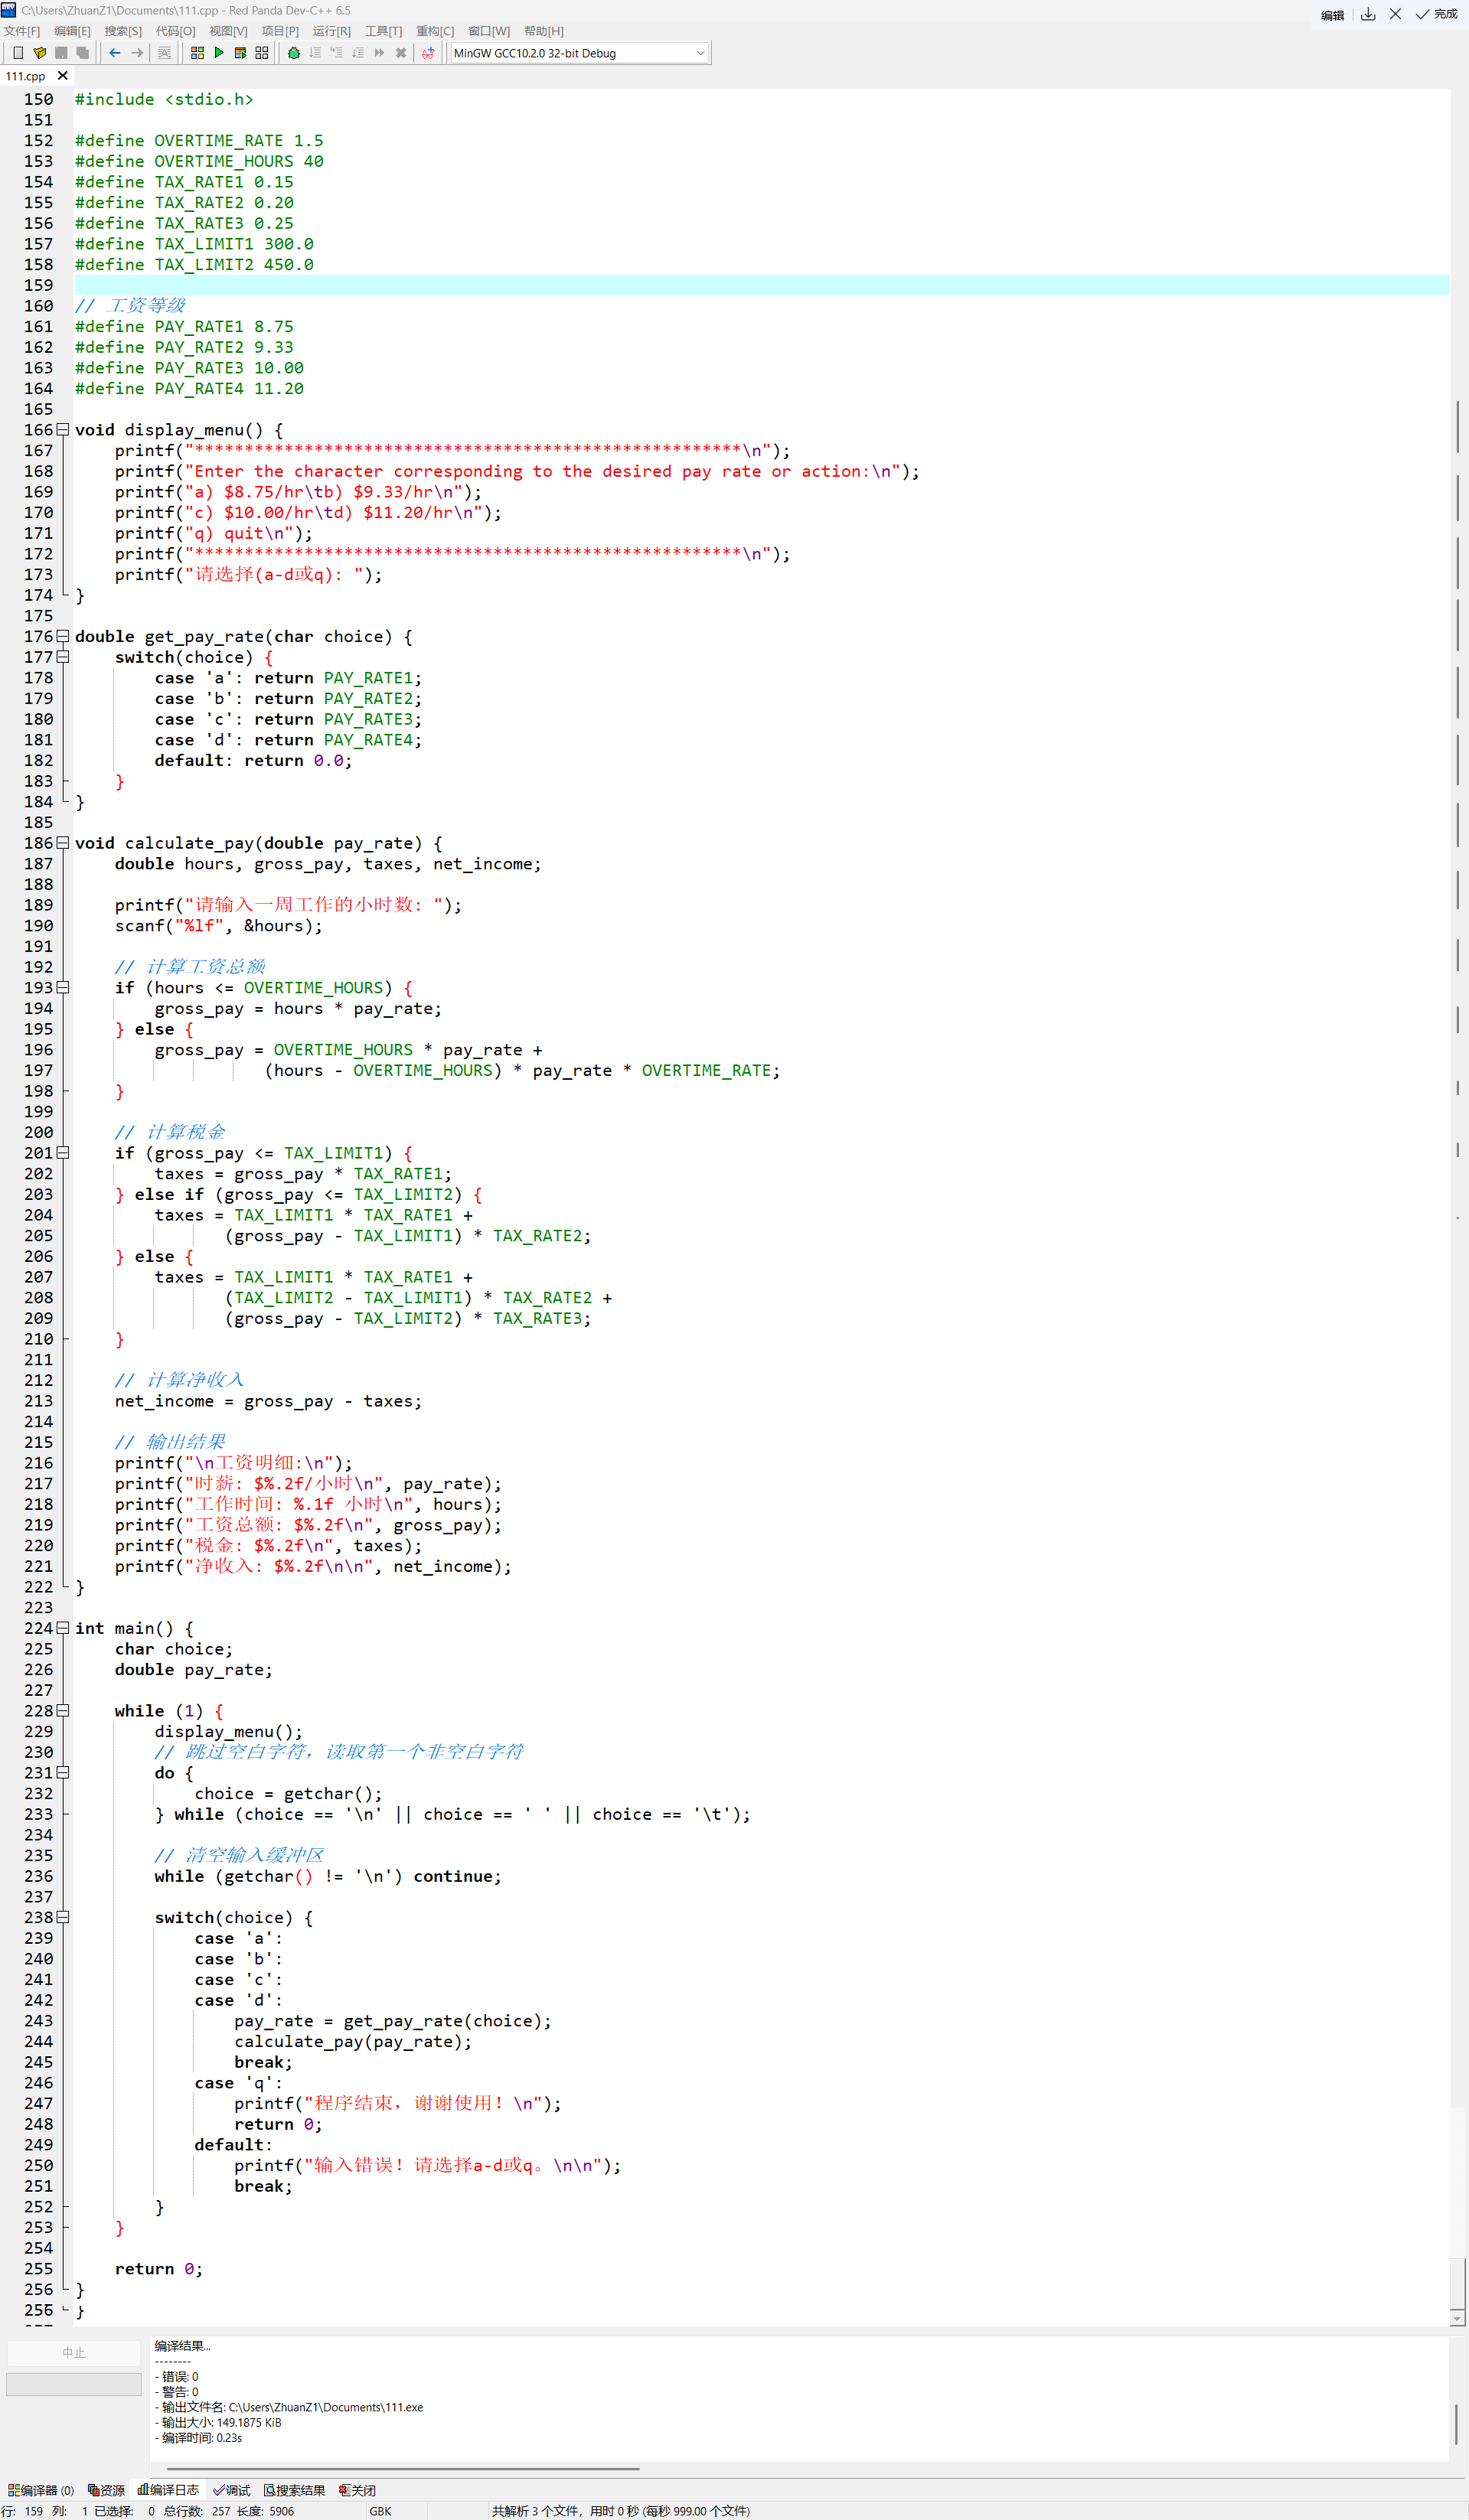Image resolution: width=1469 pixels, height=2520 pixels.
Task: Collapse the if (gross_pay <= TAX_LIMIT1) fold
Action: 63,1153
